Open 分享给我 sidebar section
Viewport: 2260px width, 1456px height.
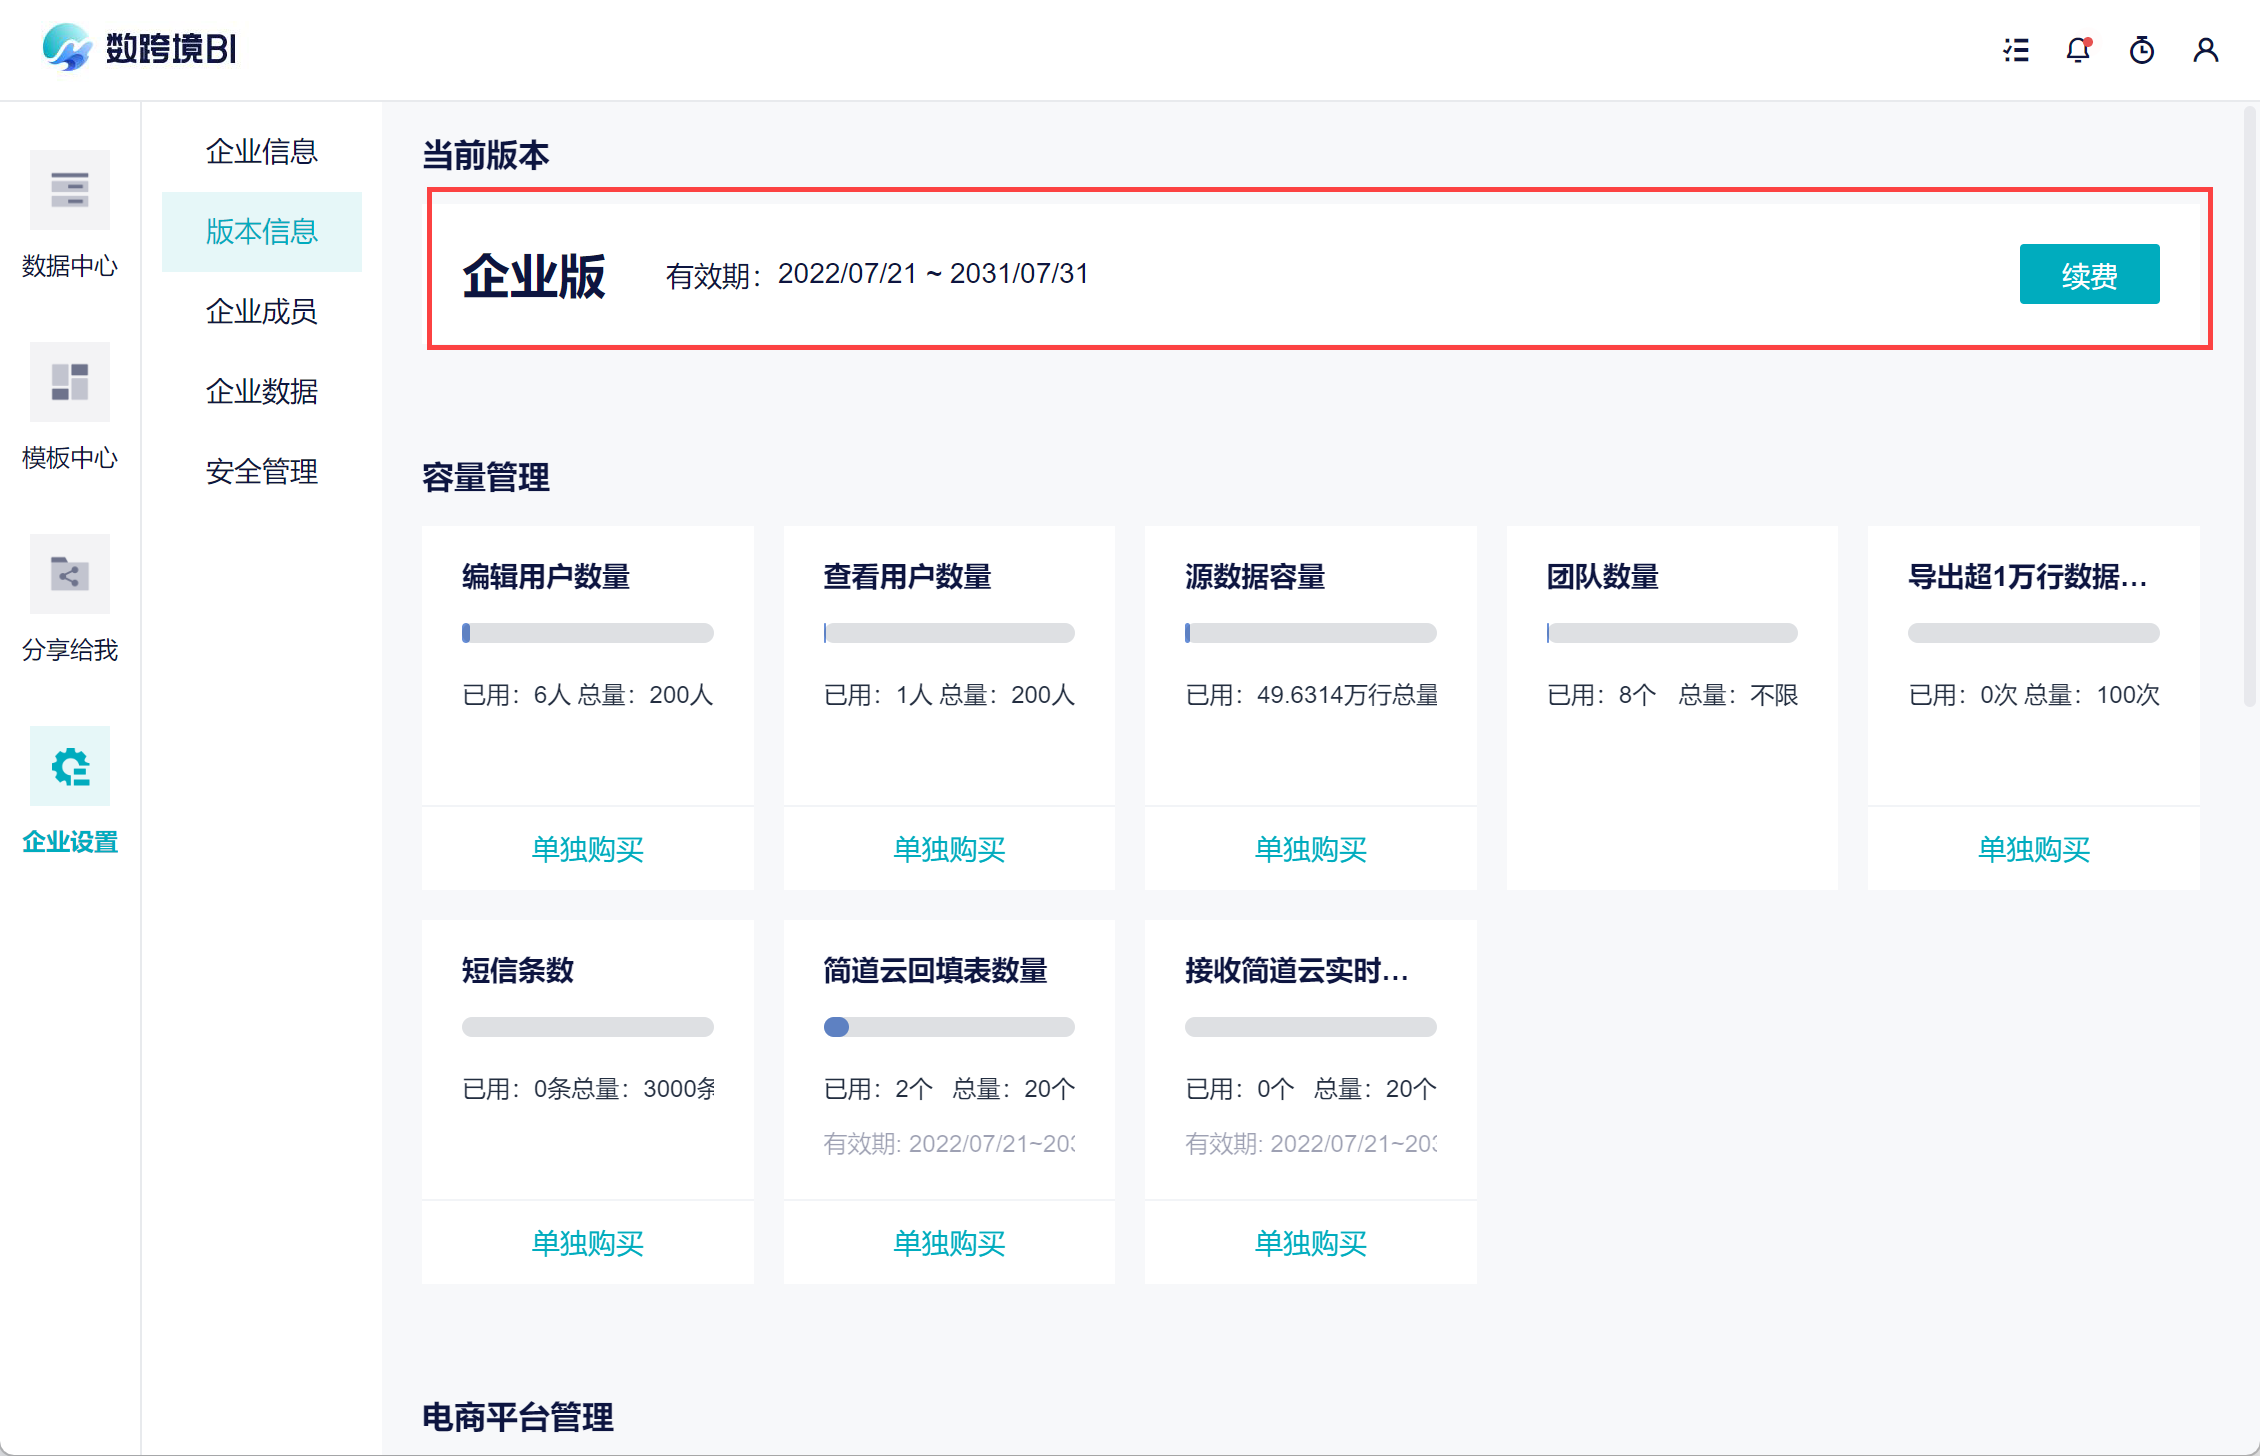click(69, 574)
